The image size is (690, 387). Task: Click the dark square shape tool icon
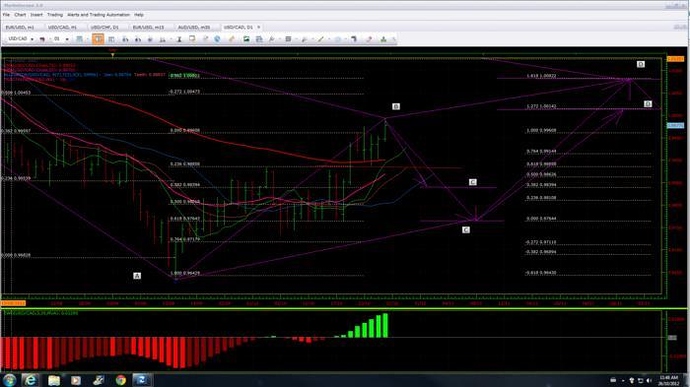click(x=288, y=39)
